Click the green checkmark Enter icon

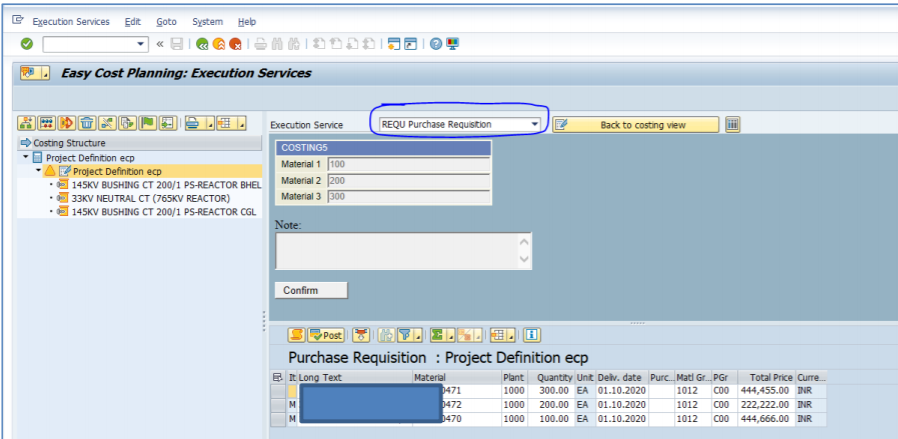coord(26,43)
